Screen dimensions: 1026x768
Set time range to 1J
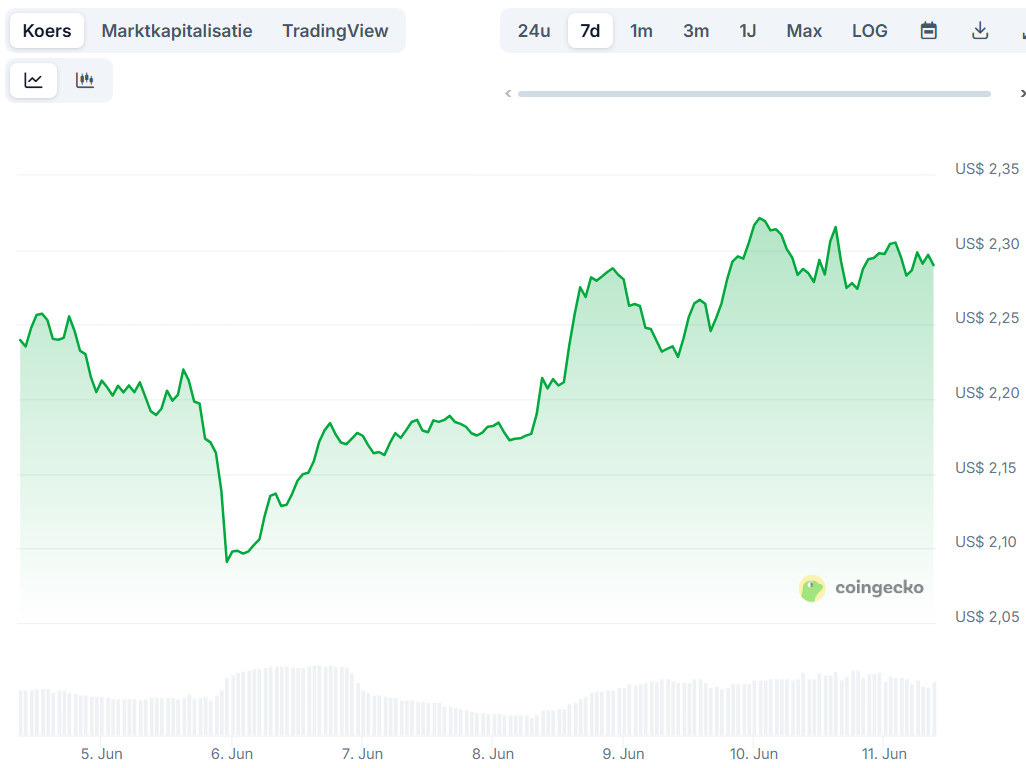pyautogui.click(x=748, y=31)
